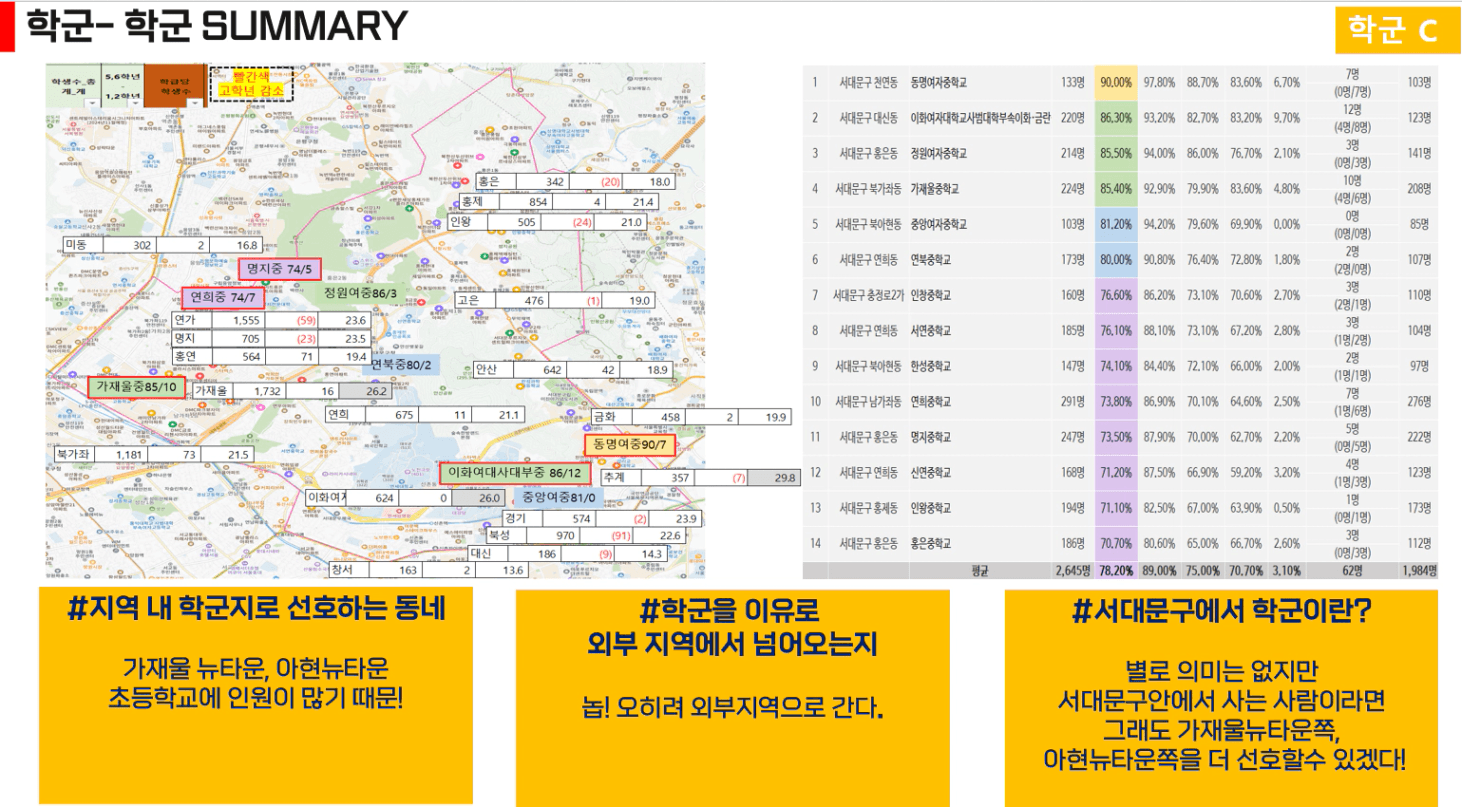Select 동명여자중학교 in the ranking table
Image resolution: width=1462 pixels, height=807 pixels.
pyautogui.click(x=939, y=82)
